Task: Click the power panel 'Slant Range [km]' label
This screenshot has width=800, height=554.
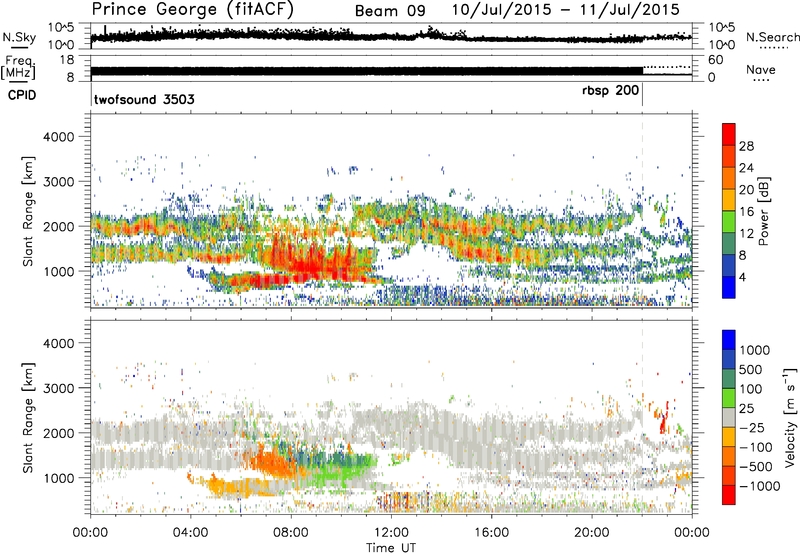Action: 28,211
